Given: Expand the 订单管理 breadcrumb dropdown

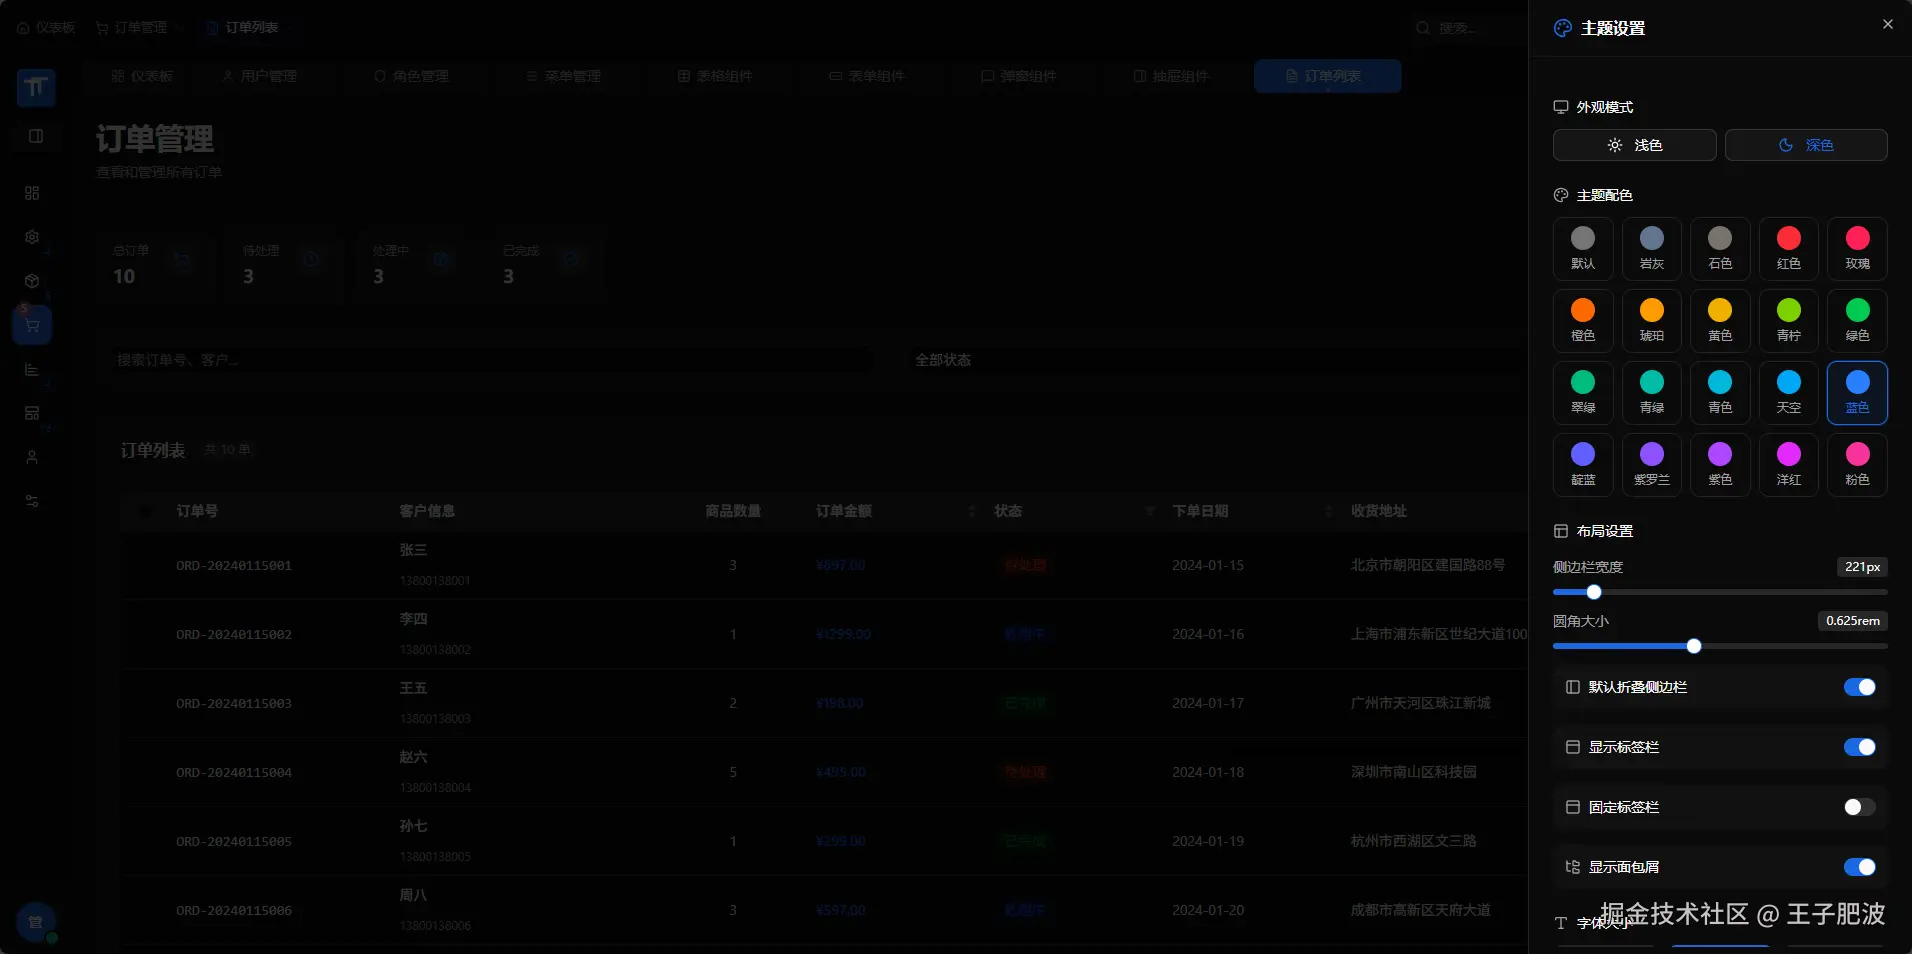Looking at the screenshot, I should (140, 28).
